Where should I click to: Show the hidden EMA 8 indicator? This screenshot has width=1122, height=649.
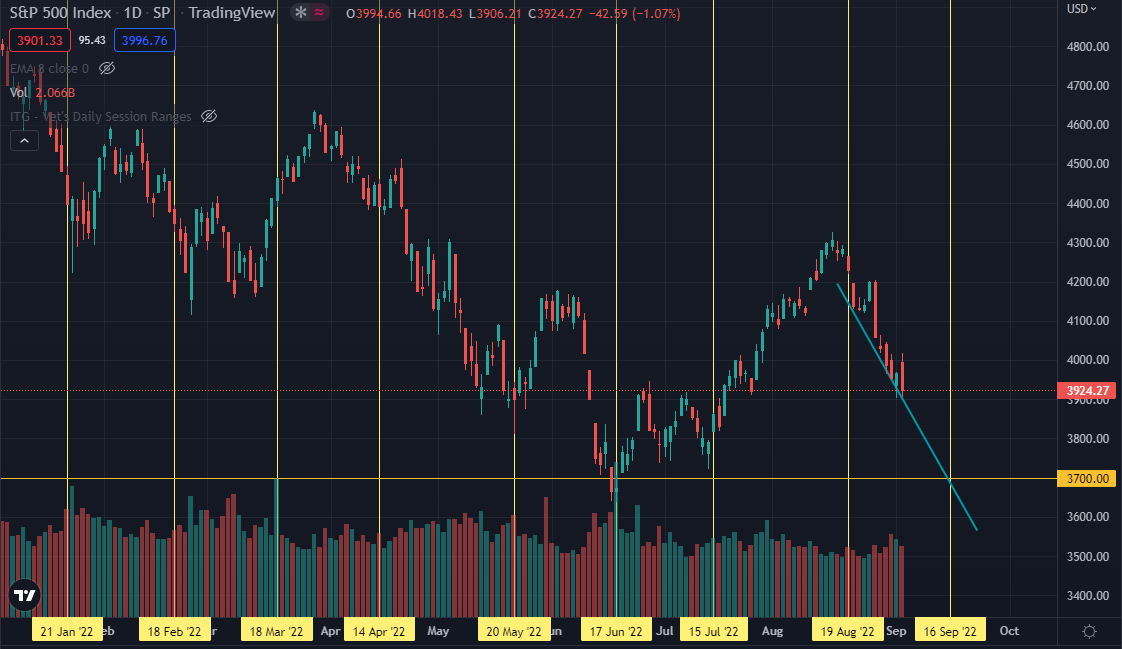pyautogui.click(x=107, y=69)
